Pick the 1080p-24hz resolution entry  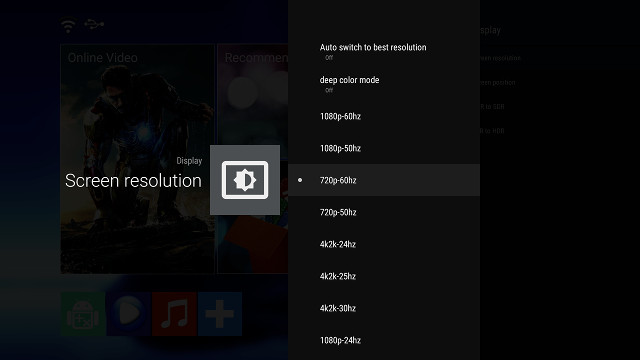pos(384,340)
